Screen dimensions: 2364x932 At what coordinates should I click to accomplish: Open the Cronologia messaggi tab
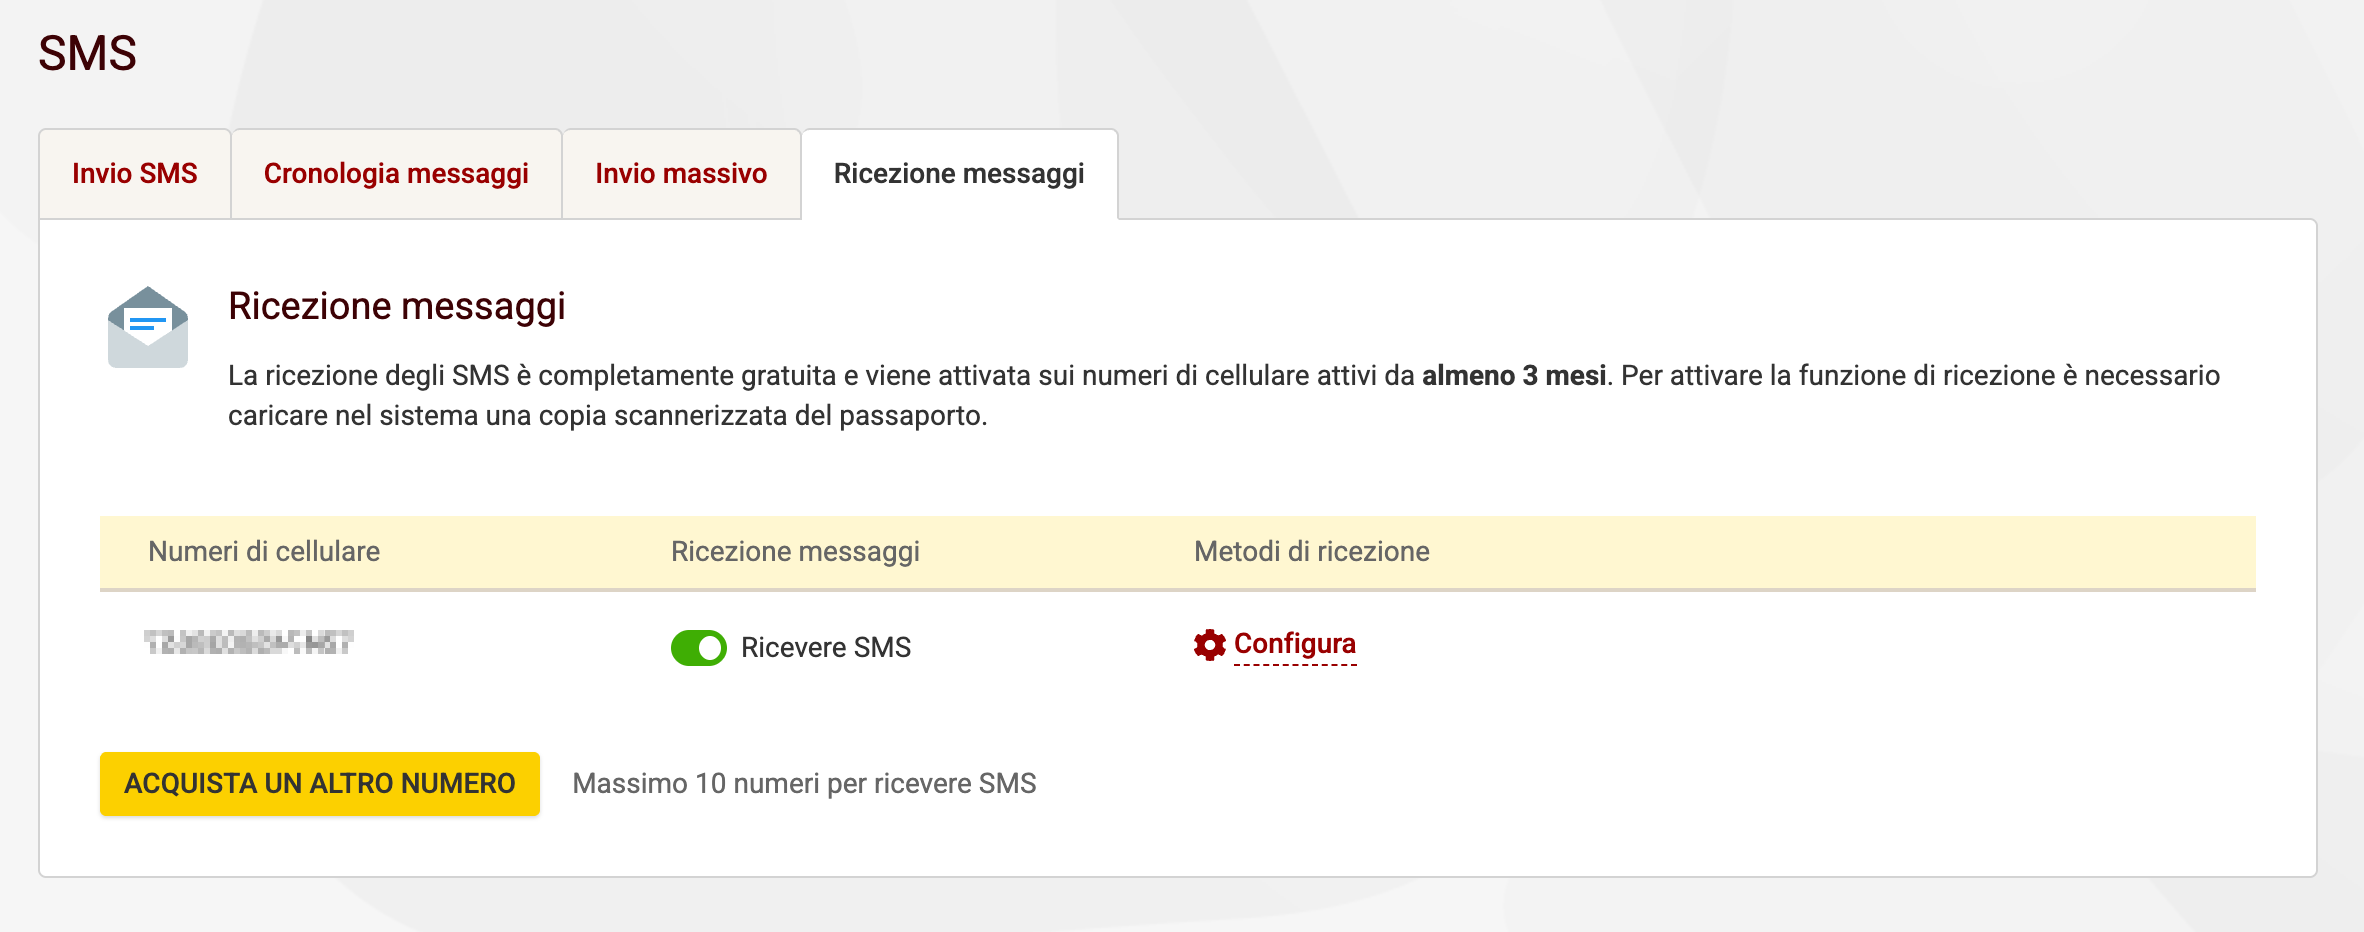click(396, 172)
